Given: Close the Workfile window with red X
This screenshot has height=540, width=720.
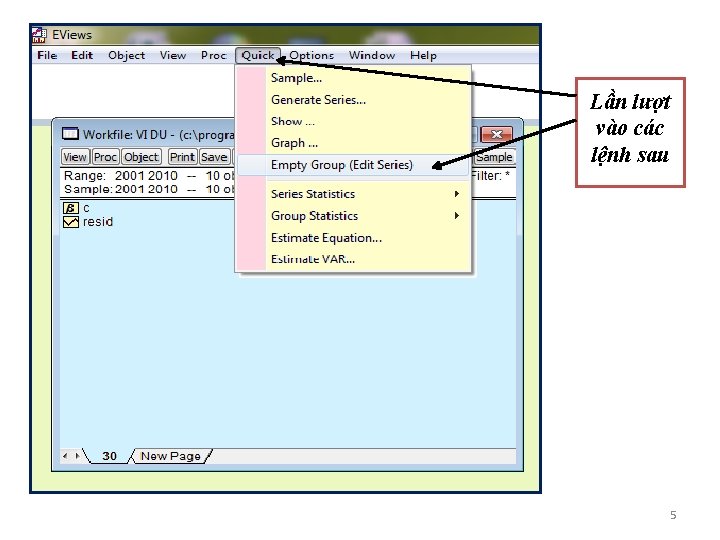Looking at the screenshot, I should (497, 134).
